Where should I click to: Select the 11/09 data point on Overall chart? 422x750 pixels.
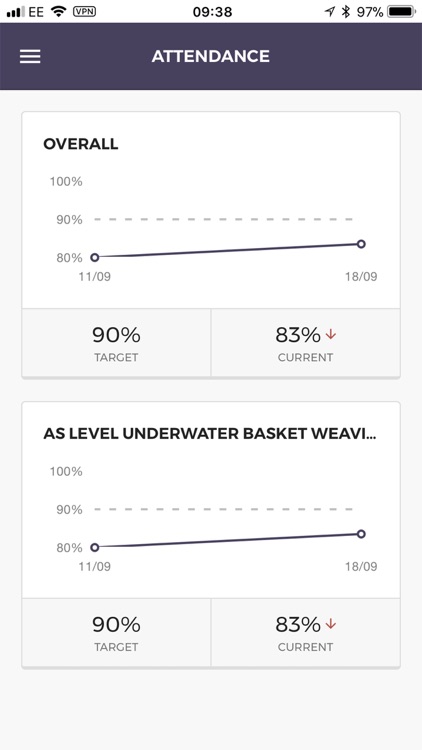point(95,257)
